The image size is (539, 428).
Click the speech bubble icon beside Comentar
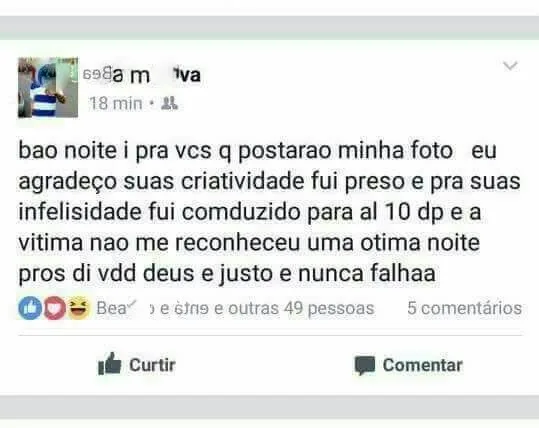[365, 365]
